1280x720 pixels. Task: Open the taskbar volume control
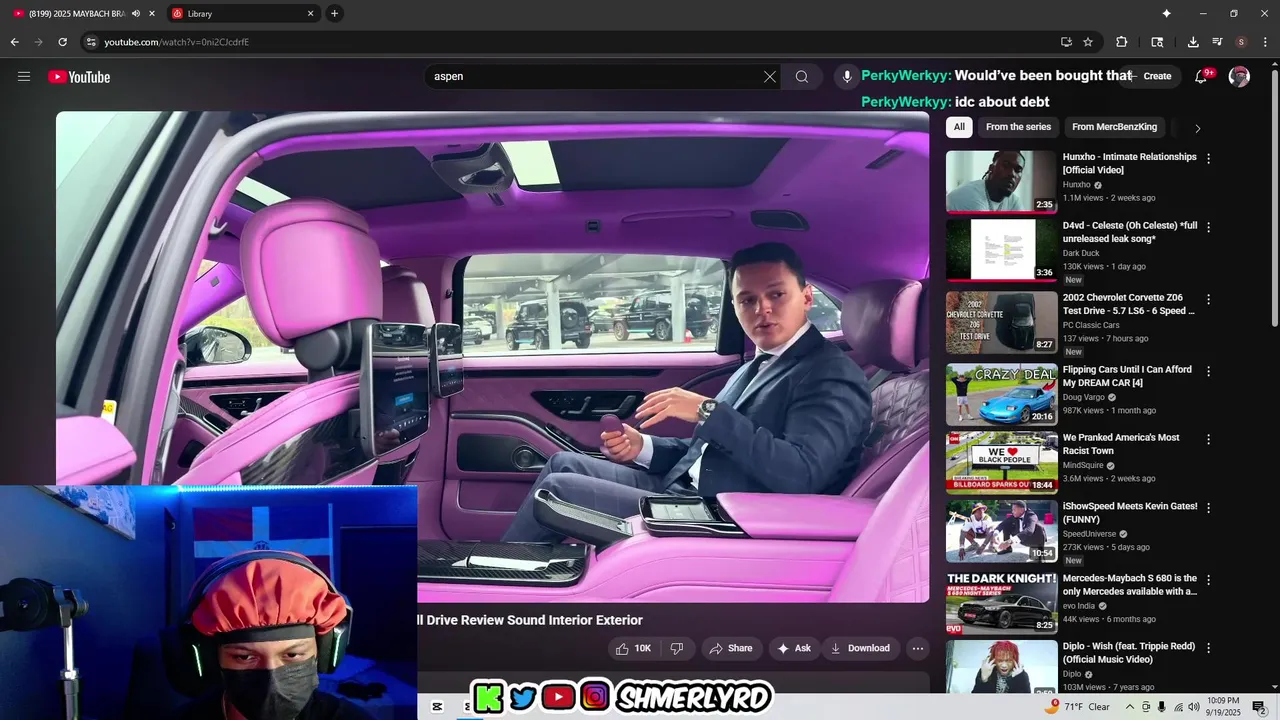click(x=1193, y=706)
